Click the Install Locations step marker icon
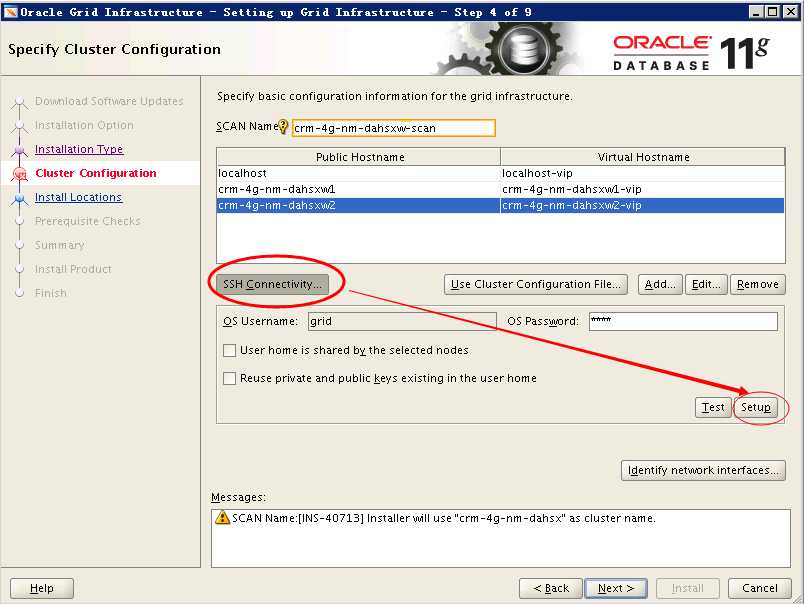The width and height of the screenshot is (804, 604). 19,198
